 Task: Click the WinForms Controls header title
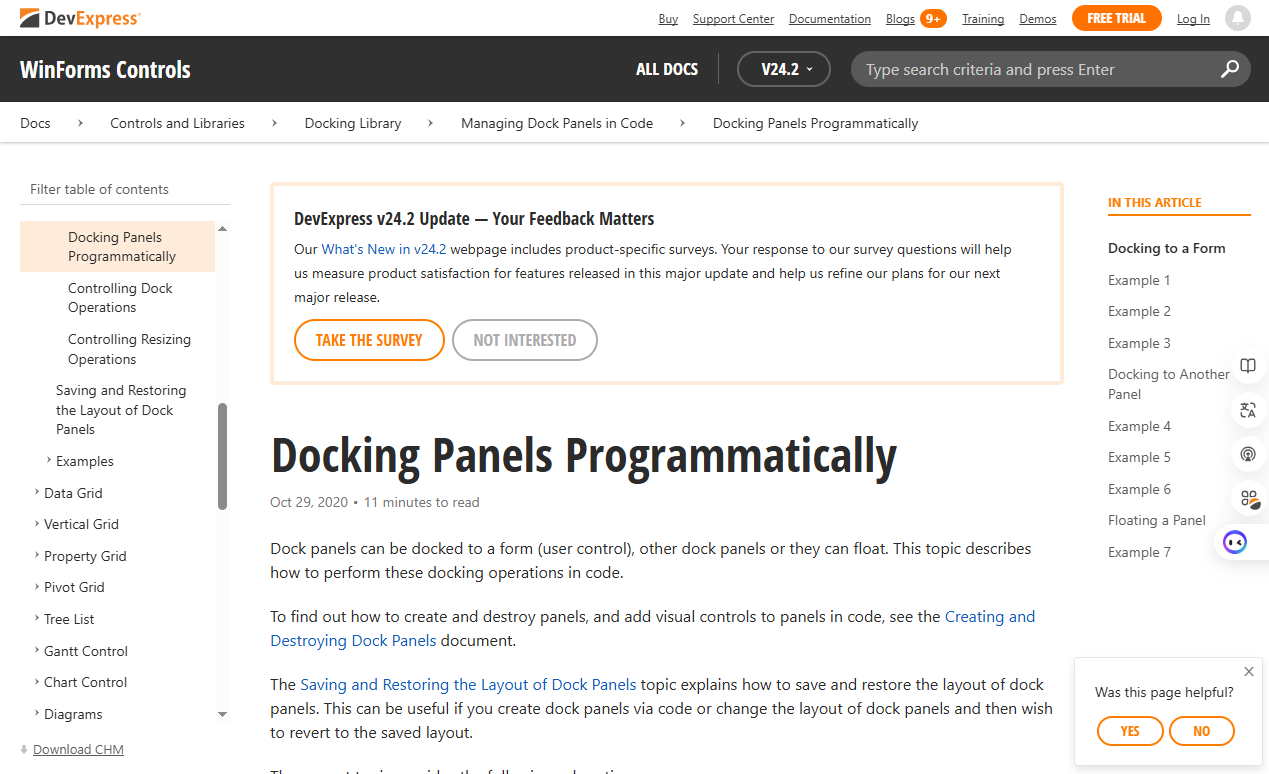click(105, 70)
